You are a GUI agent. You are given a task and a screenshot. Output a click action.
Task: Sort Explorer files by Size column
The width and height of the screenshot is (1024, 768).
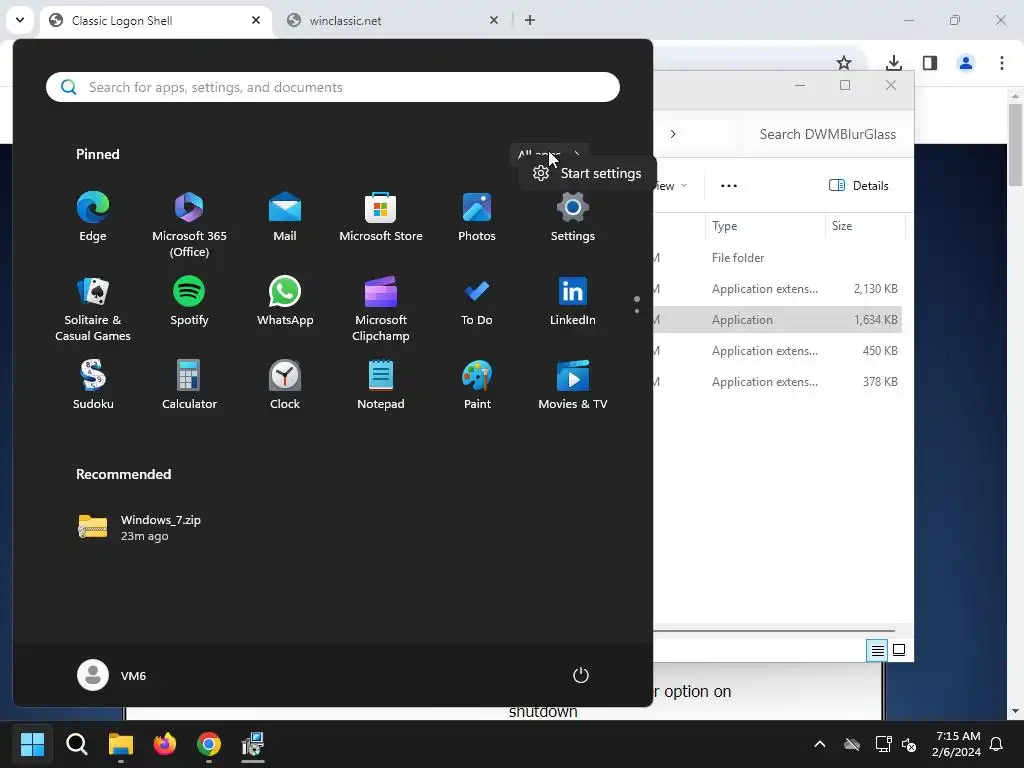865,226
